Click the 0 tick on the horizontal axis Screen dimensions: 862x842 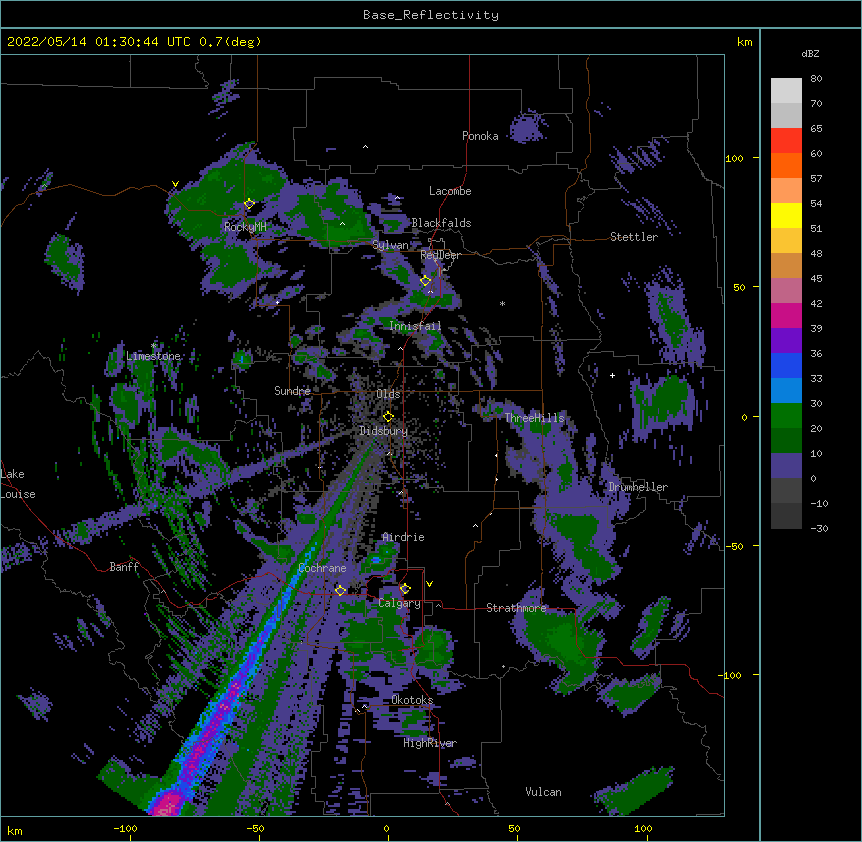pos(386,828)
